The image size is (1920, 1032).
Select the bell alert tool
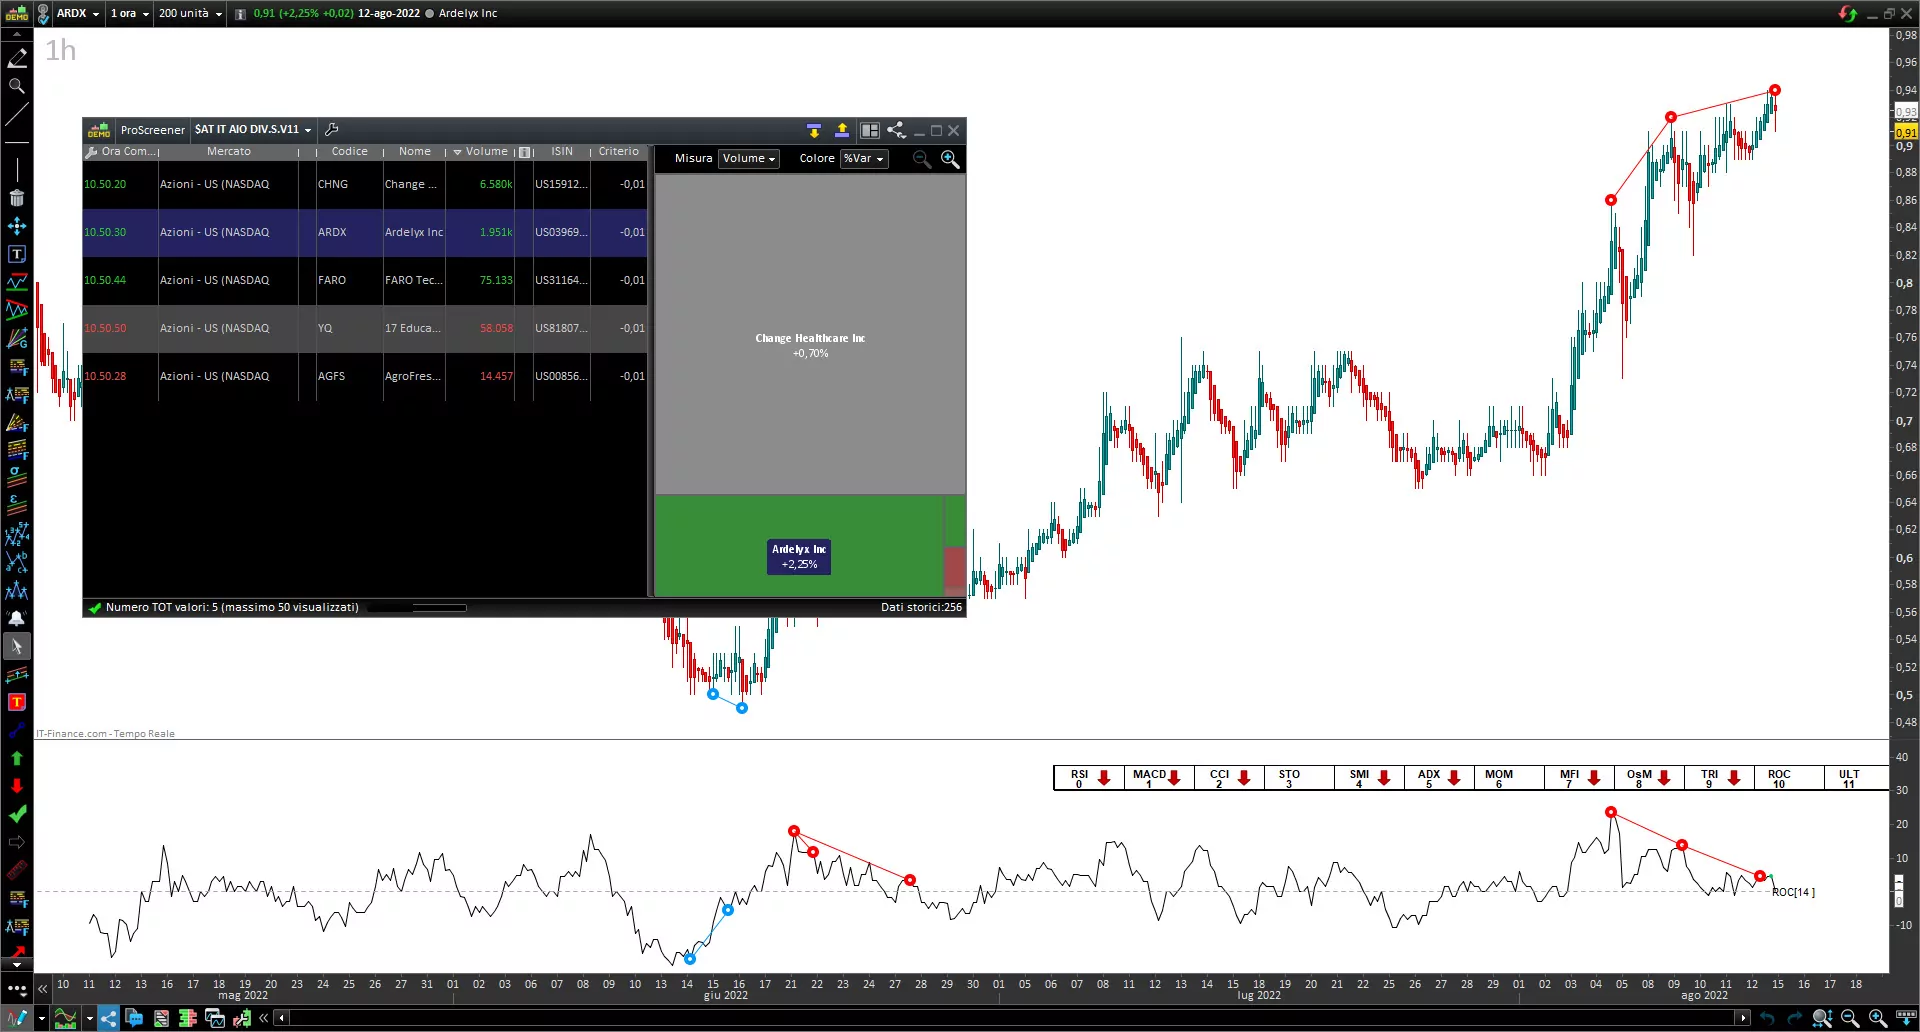pyautogui.click(x=17, y=618)
